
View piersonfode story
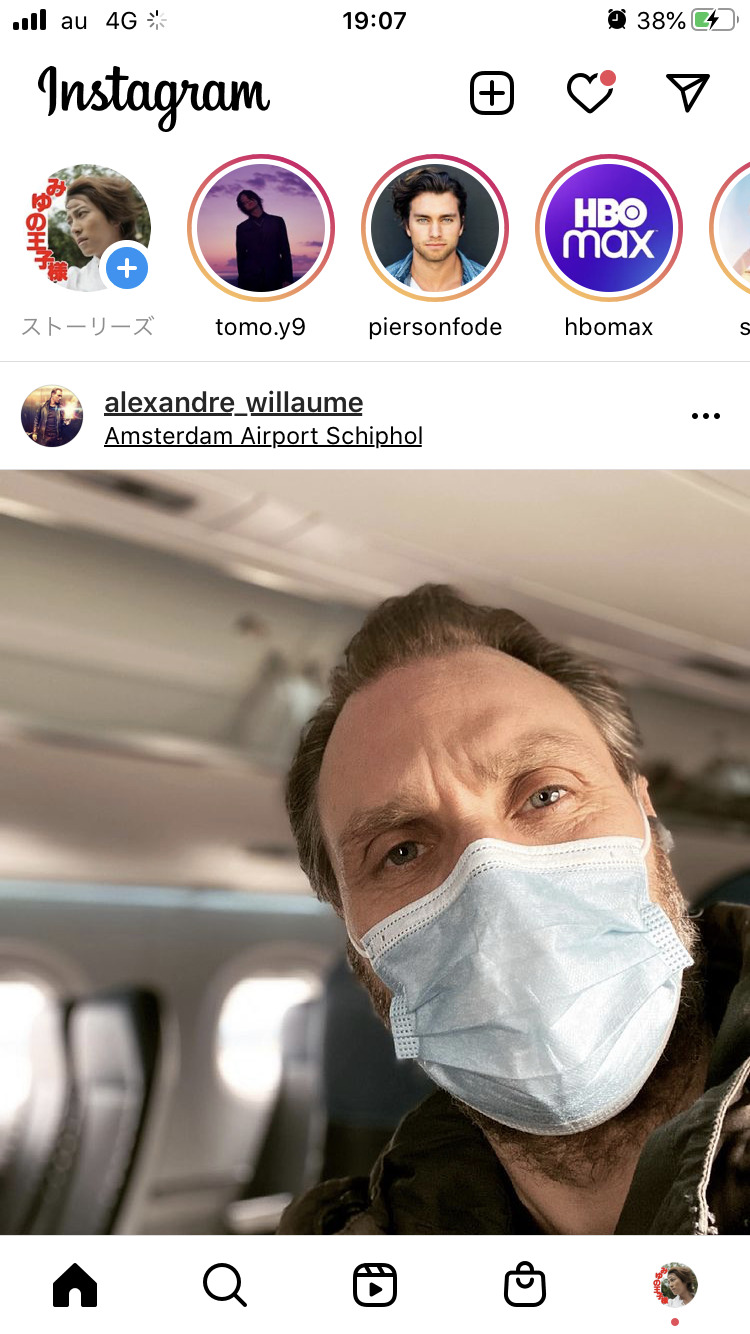pyautogui.click(x=435, y=229)
